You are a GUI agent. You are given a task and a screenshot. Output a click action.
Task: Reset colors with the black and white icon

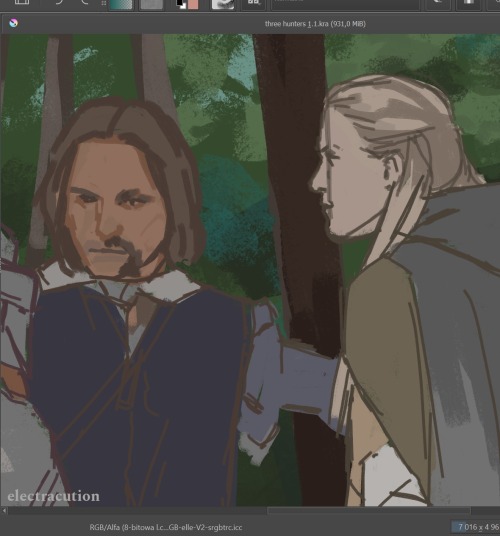181,4
